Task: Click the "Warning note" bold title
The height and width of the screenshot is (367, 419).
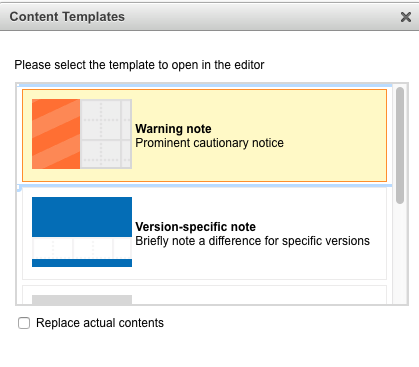Action: [x=173, y=129]
